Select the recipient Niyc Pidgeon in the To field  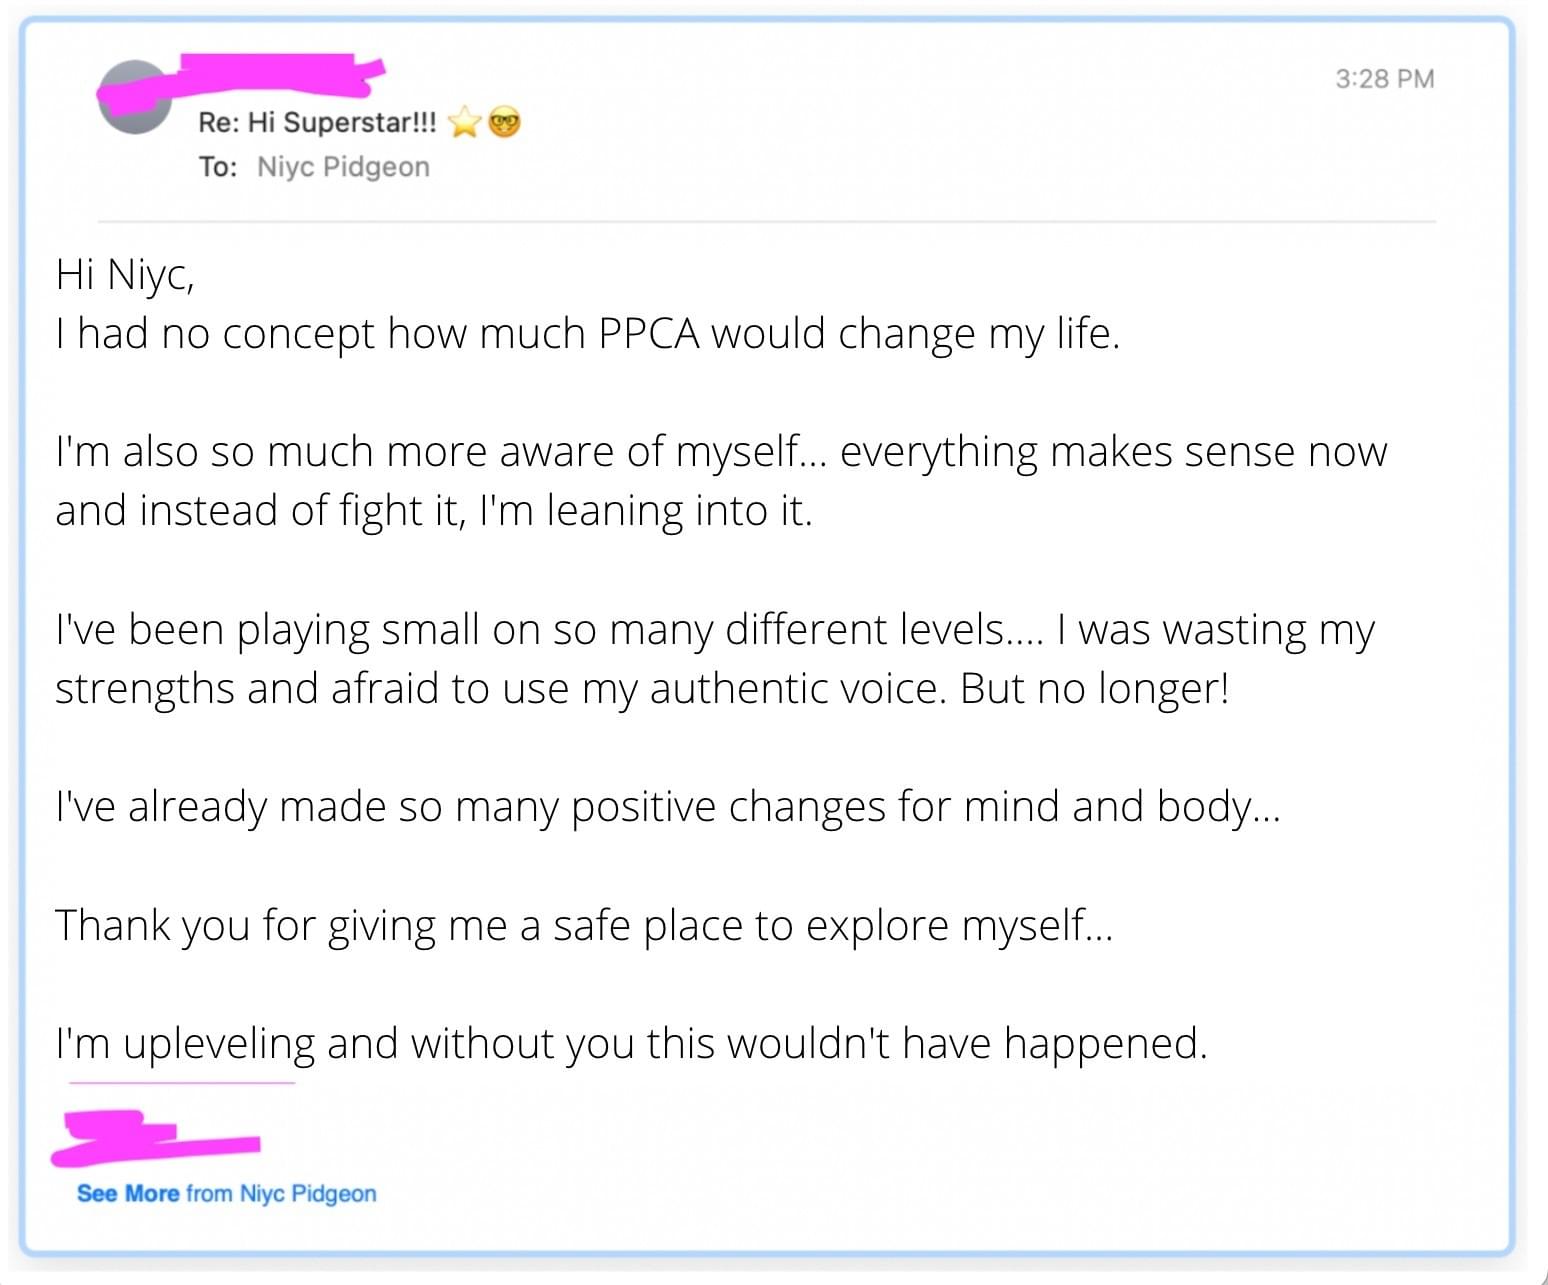click(343, 167)
